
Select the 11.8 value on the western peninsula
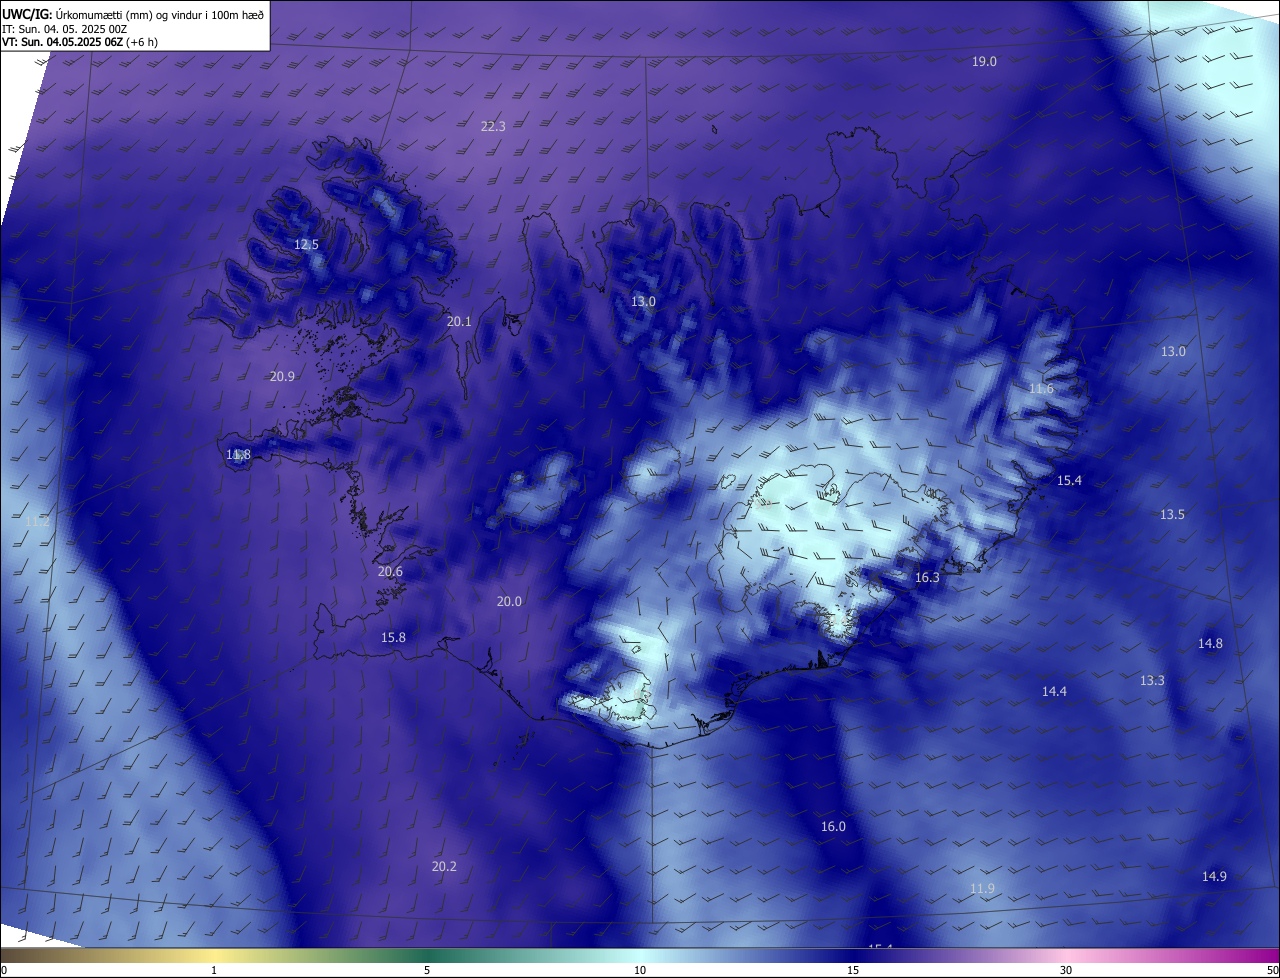click(238, 455)
